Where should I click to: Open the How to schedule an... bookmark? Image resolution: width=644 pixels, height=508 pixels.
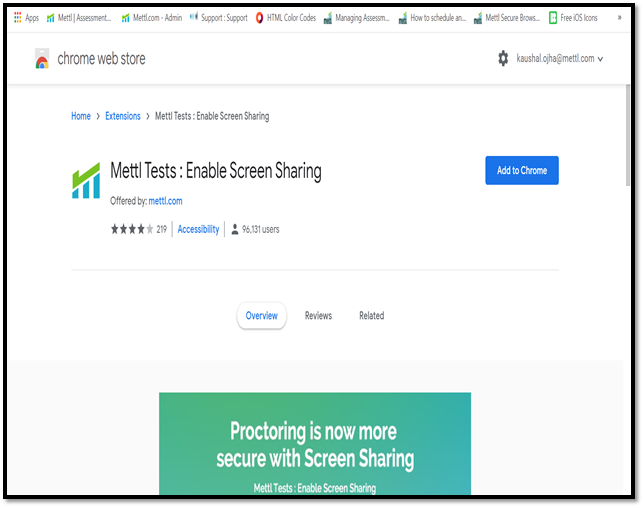coord(432,18)
